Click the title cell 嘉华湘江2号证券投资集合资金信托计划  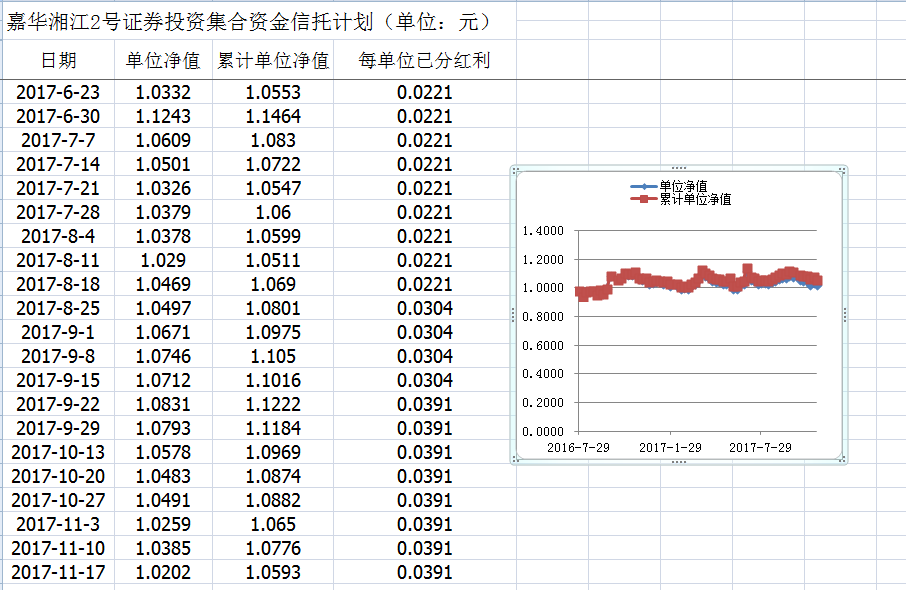248,22
